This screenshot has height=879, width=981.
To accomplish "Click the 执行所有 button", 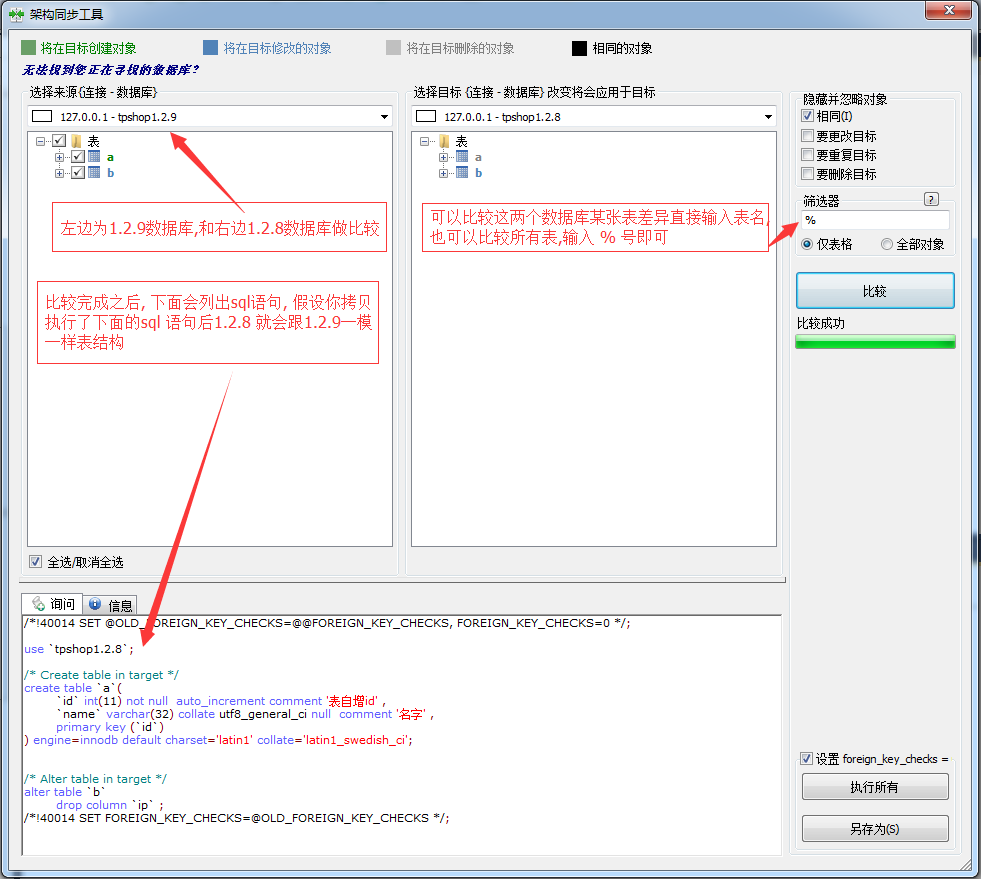I will tap(875, 787).
